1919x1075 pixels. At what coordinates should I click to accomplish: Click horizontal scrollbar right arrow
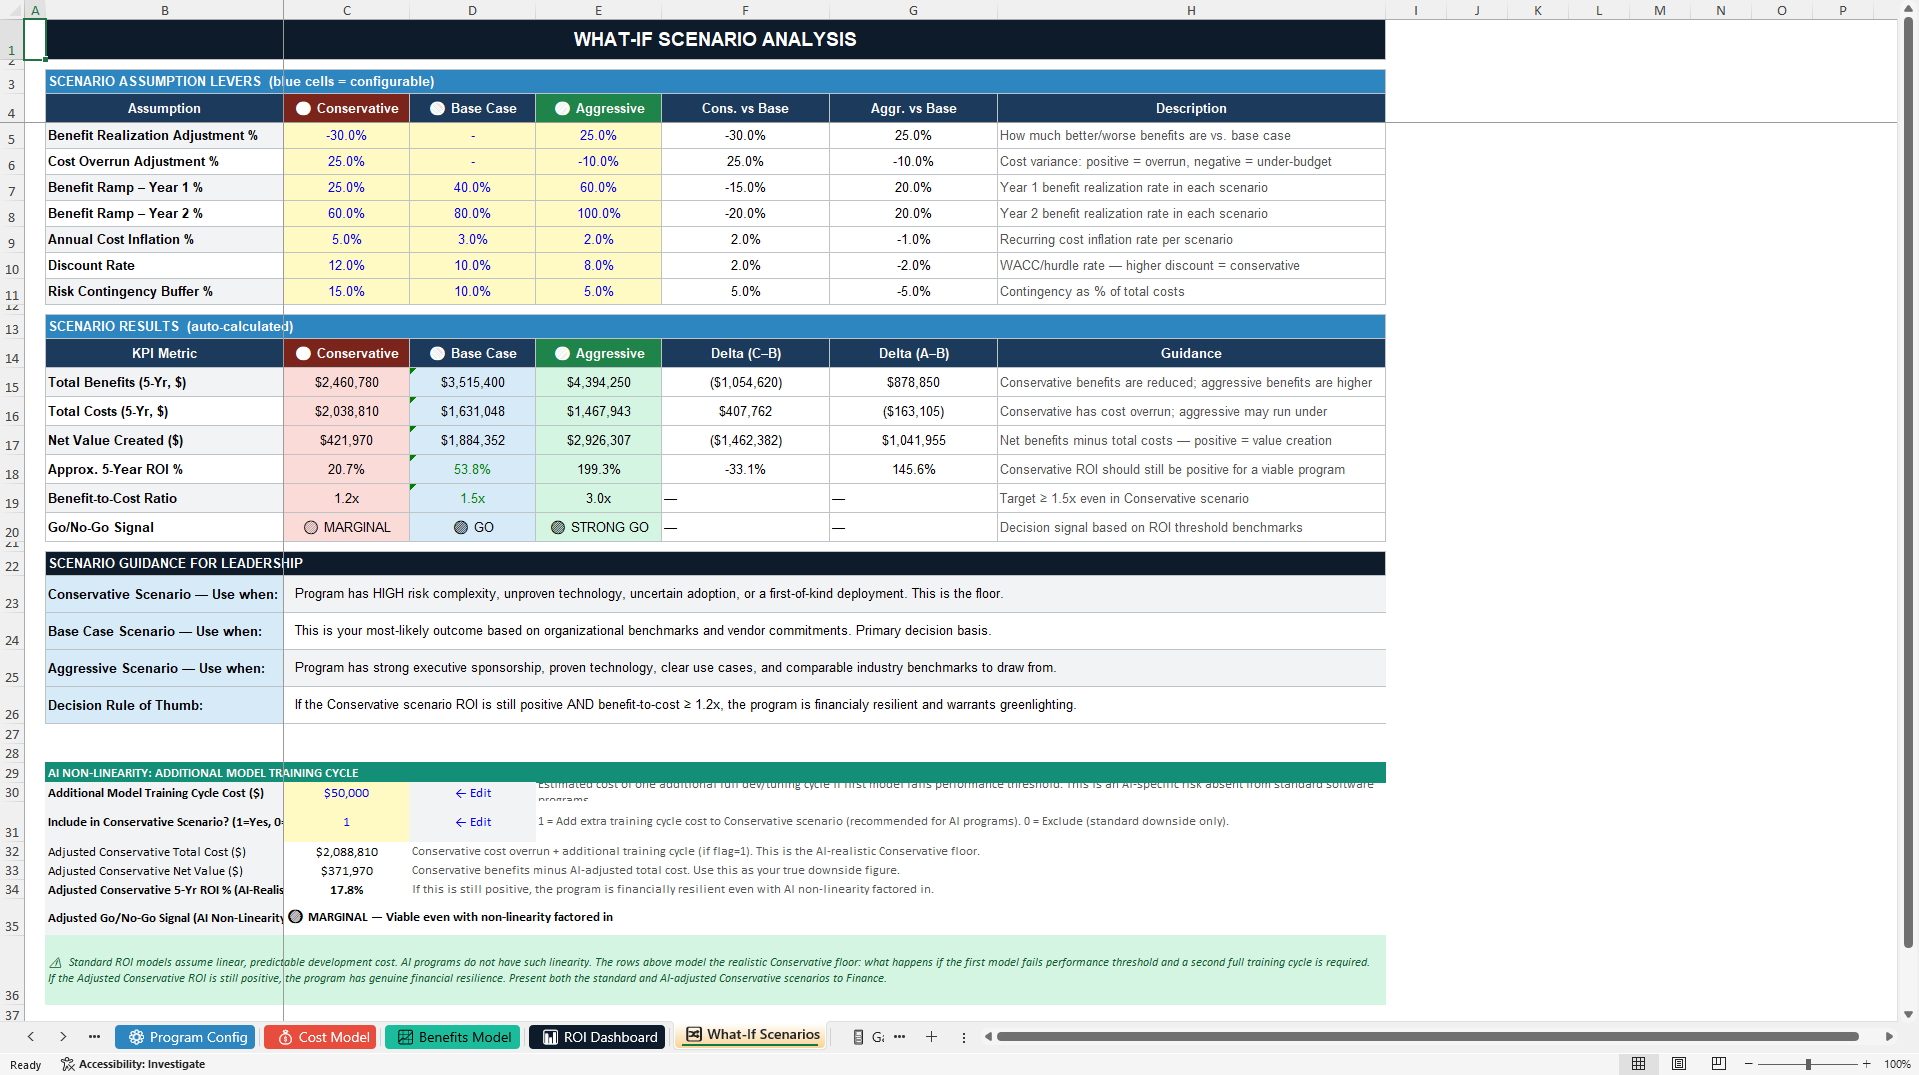(x=1889, y=1037)
